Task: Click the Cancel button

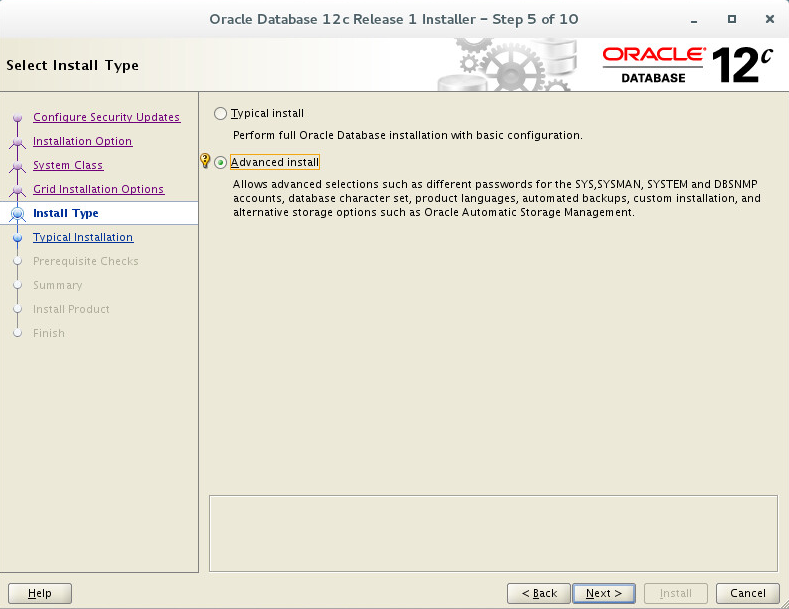Action: point(747,593)
